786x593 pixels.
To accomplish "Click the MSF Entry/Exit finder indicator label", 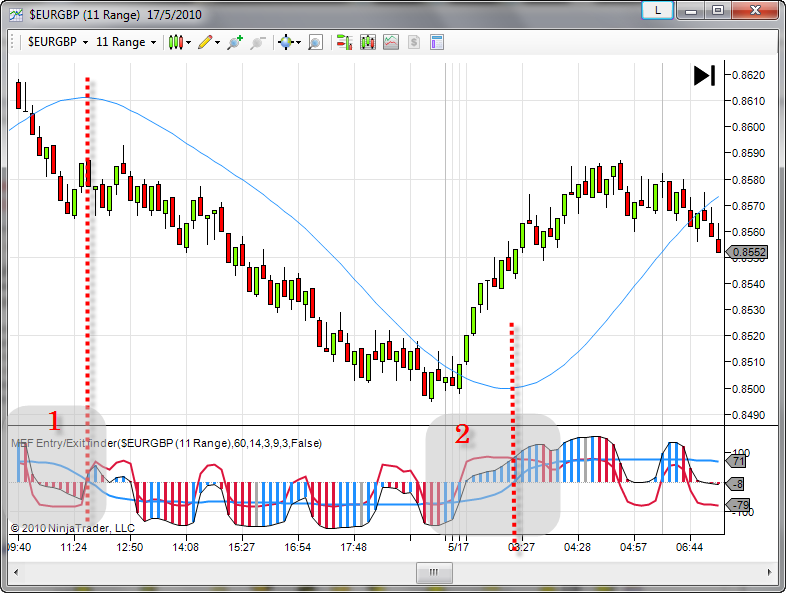I will coord(166,443).
